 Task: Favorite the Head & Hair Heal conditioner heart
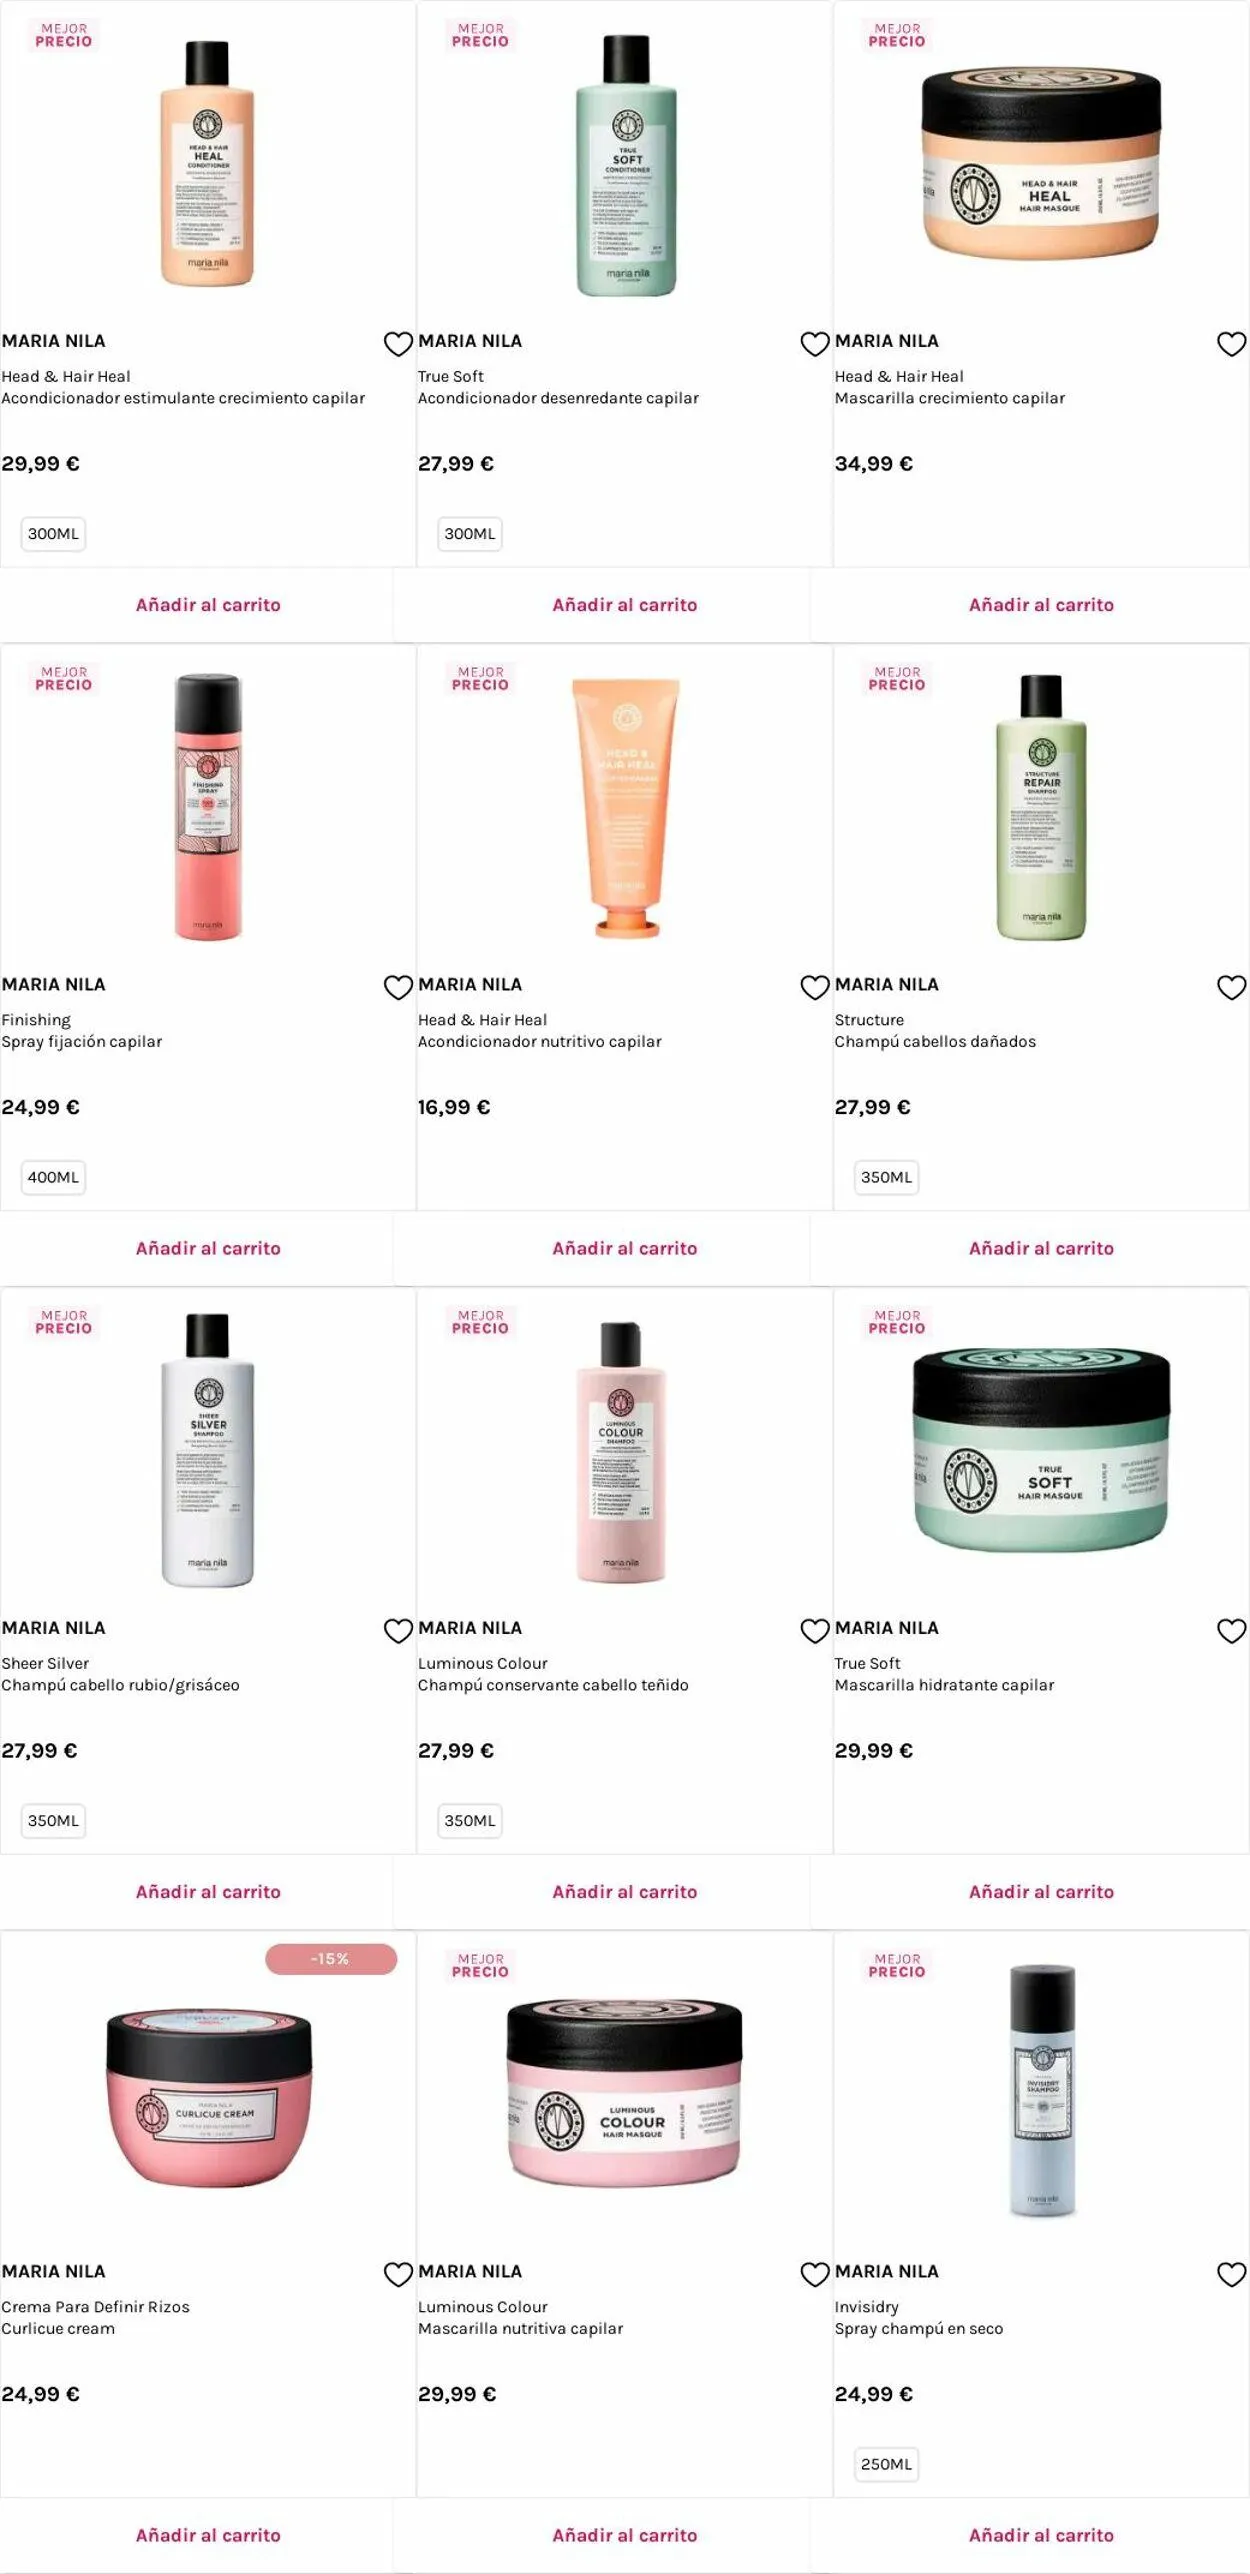pos(398,344)
